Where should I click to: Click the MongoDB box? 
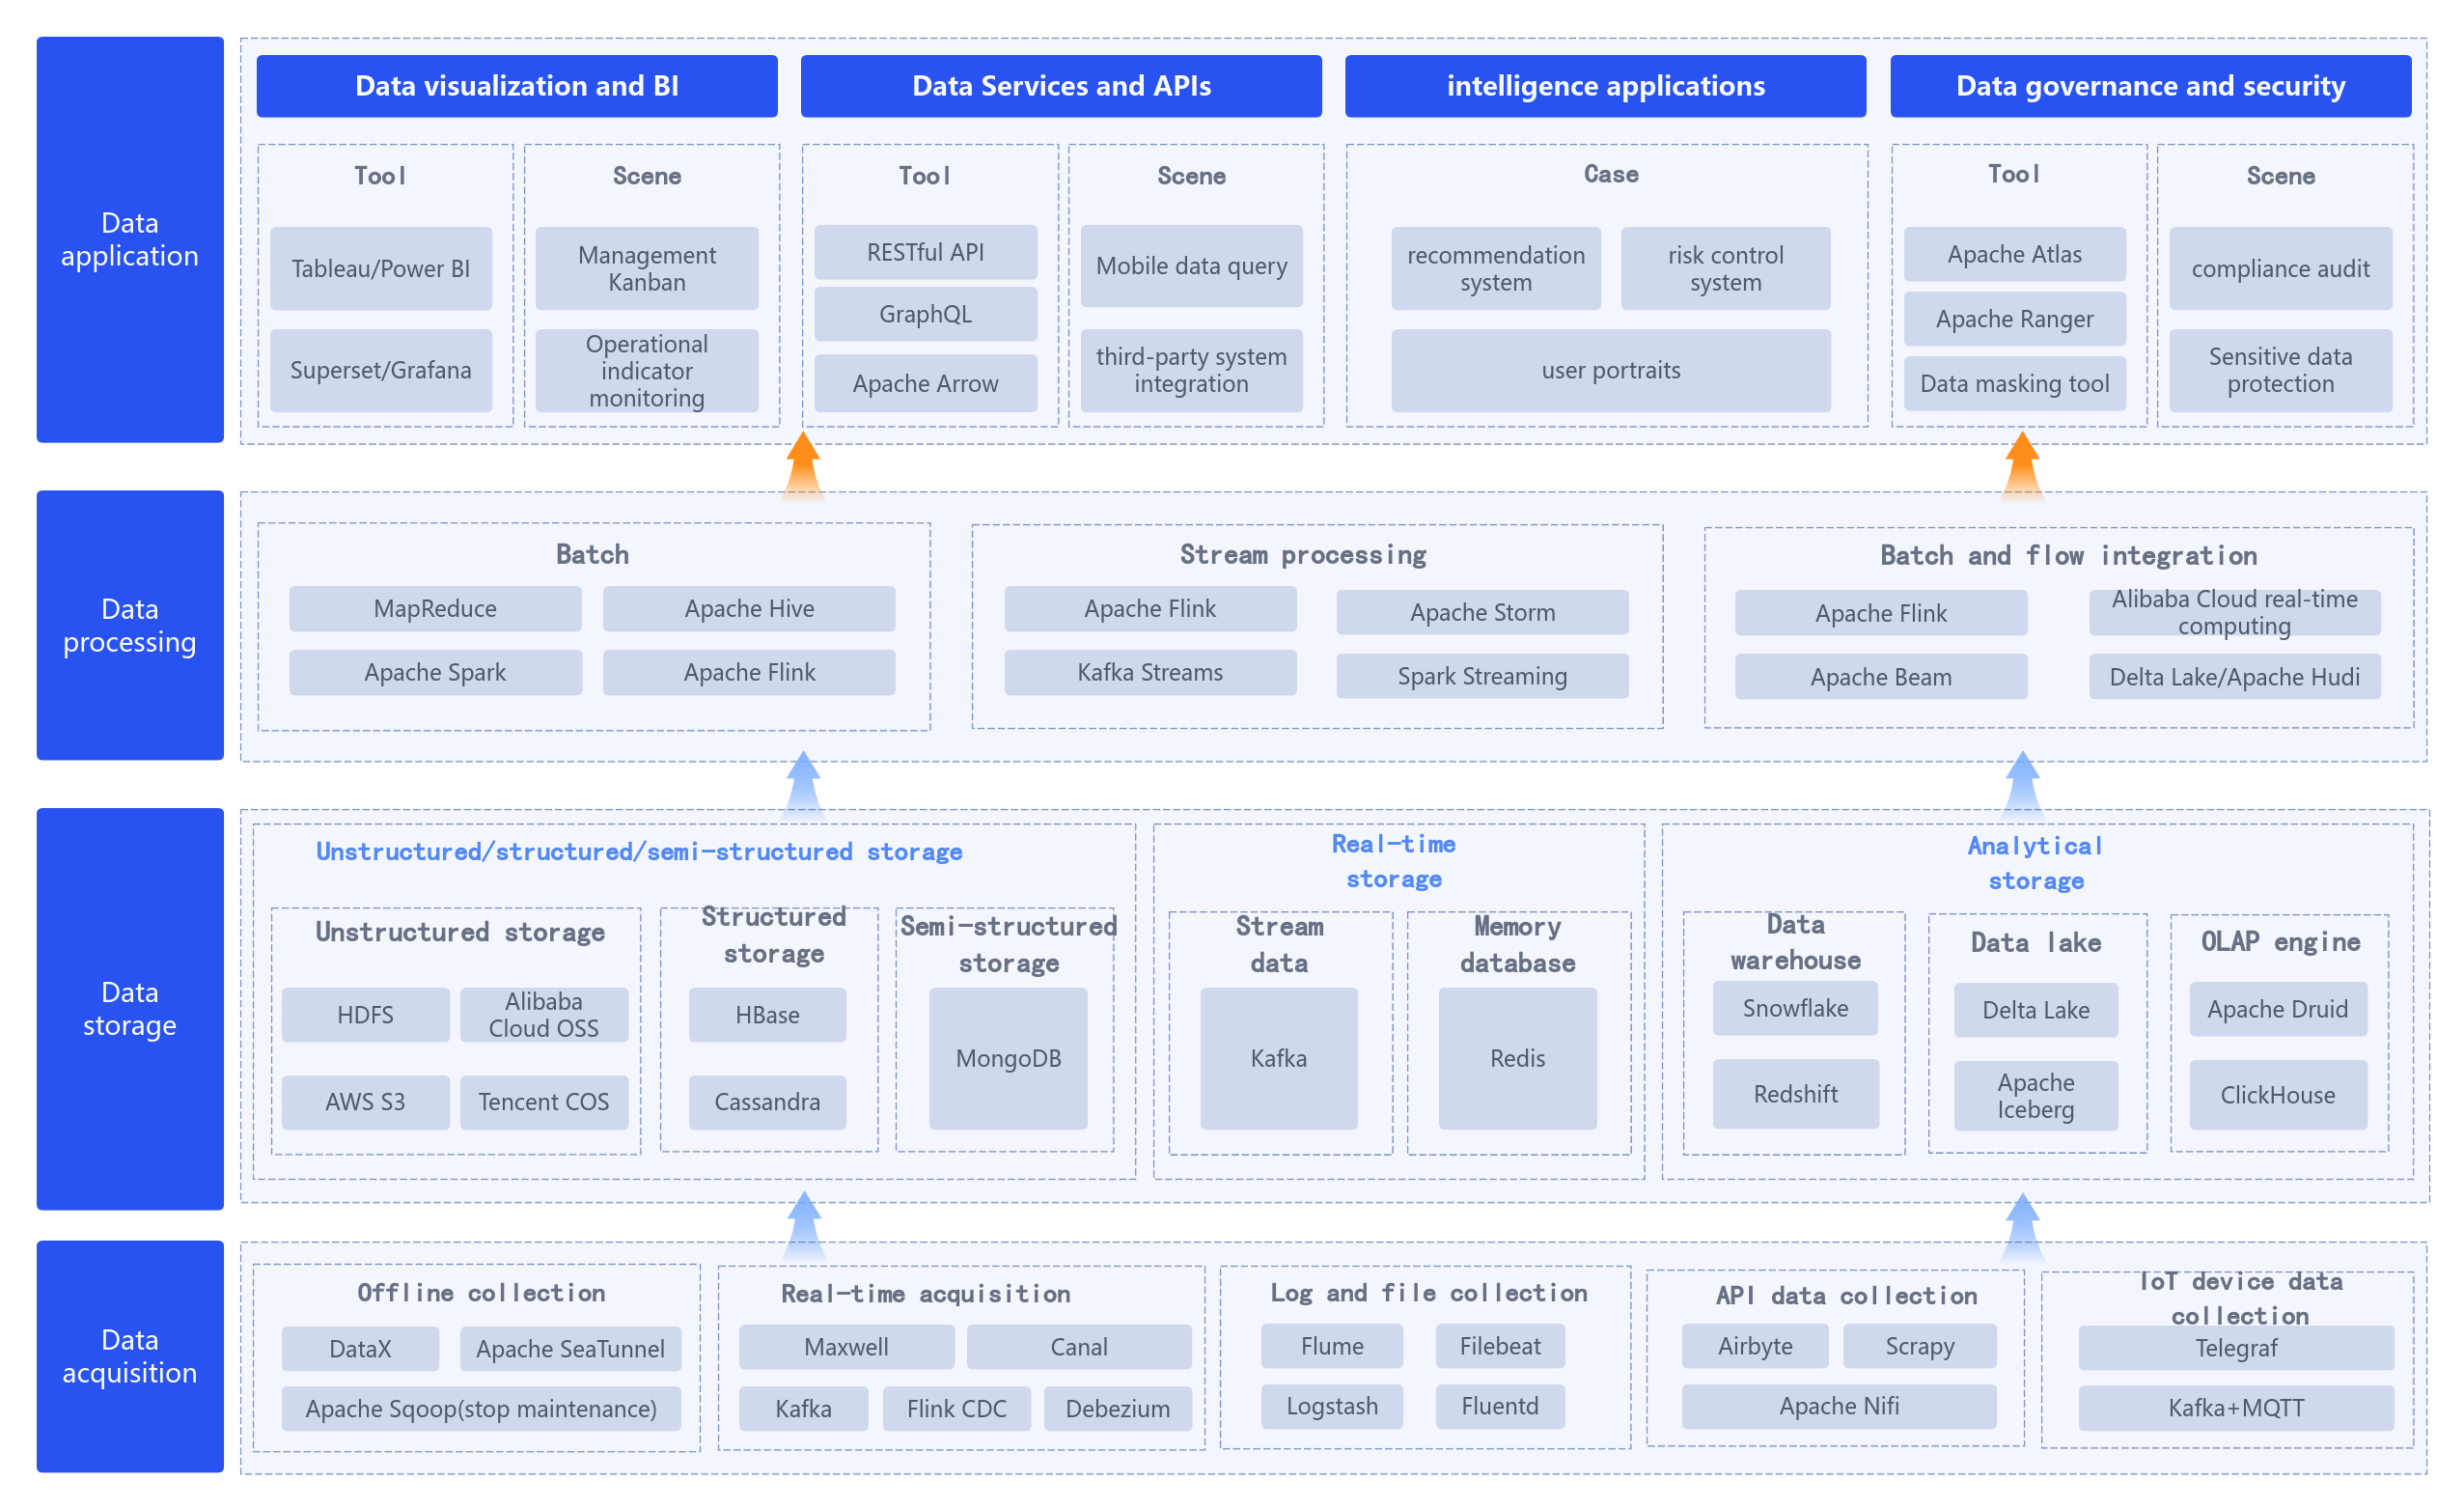tap(1008, 1058)
